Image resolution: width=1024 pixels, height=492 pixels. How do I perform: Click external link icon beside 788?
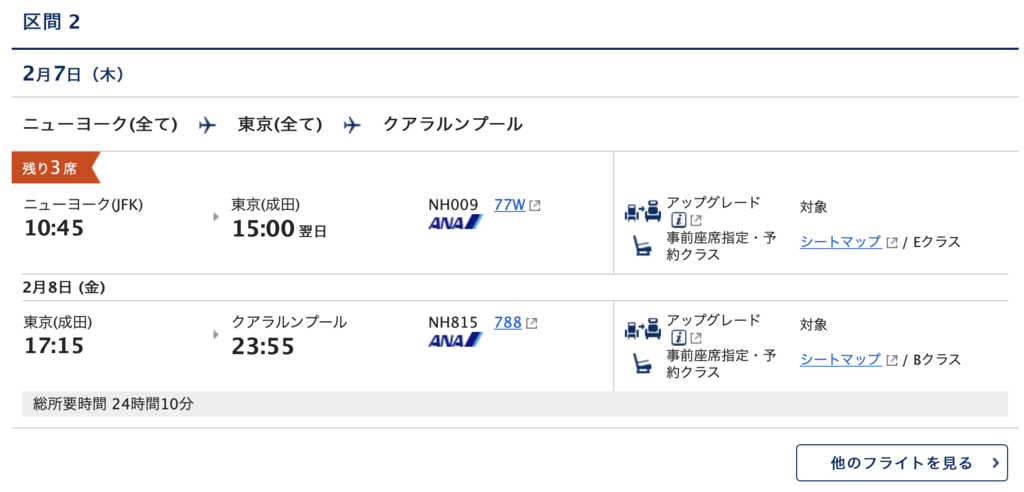532,323
